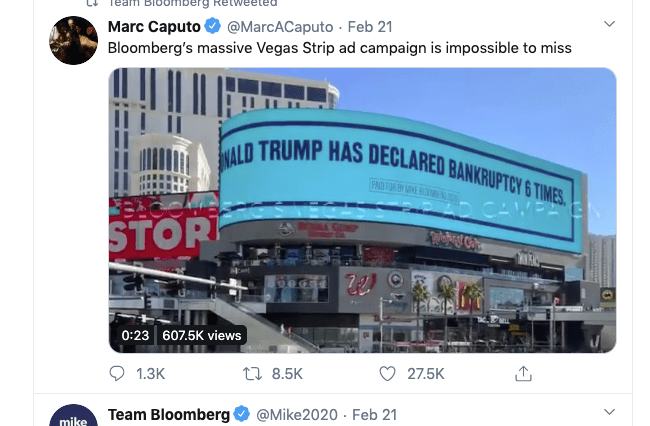Open the Marc Caputo display name link
650x426 pixels.
pos(154,26)
